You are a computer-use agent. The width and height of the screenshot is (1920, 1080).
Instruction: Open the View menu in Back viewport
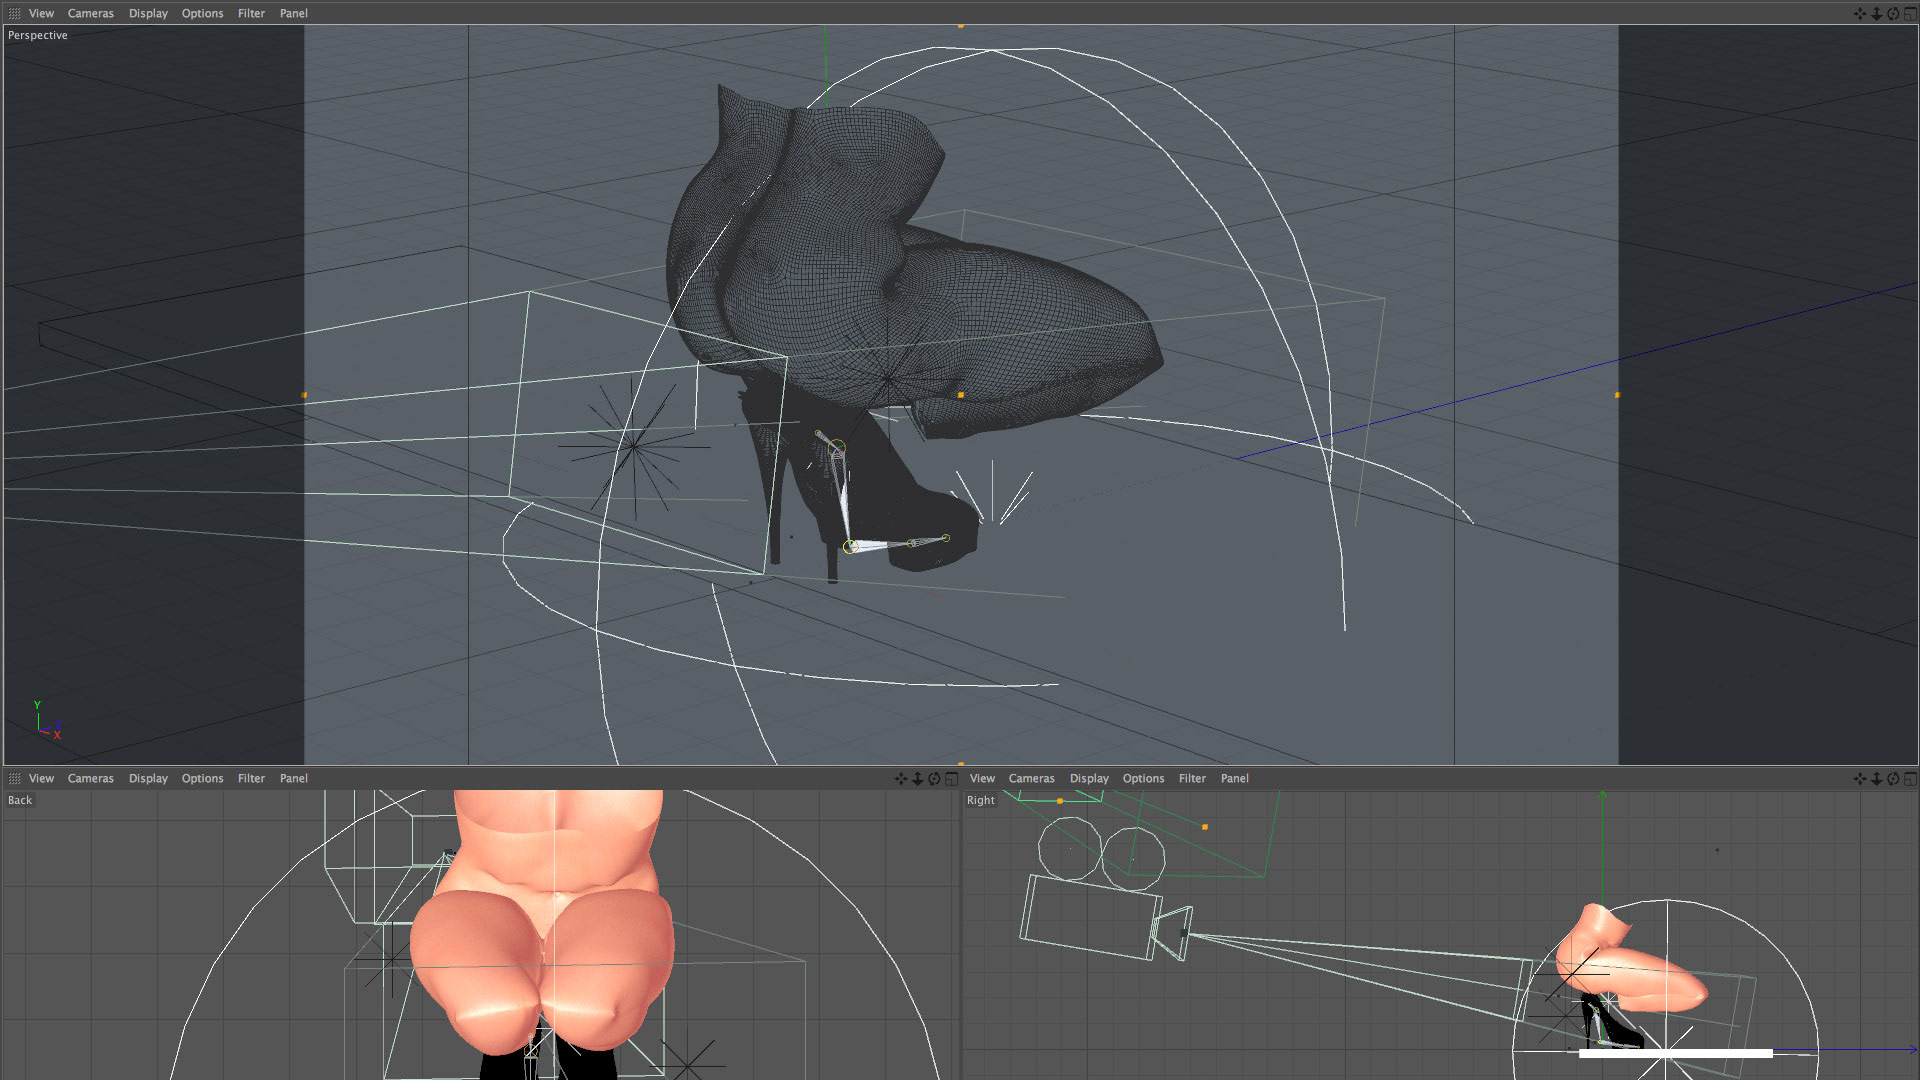pos(41,778)
